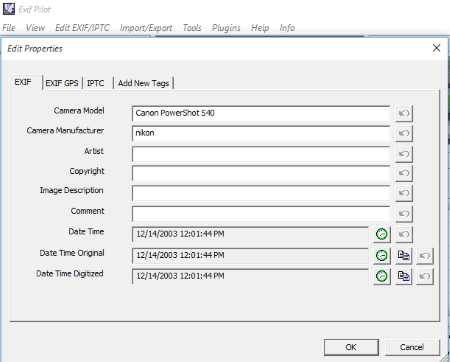Click the Camera Manufacturer field containing nikon
The image size is (450, 362).
tap(261, 133)
